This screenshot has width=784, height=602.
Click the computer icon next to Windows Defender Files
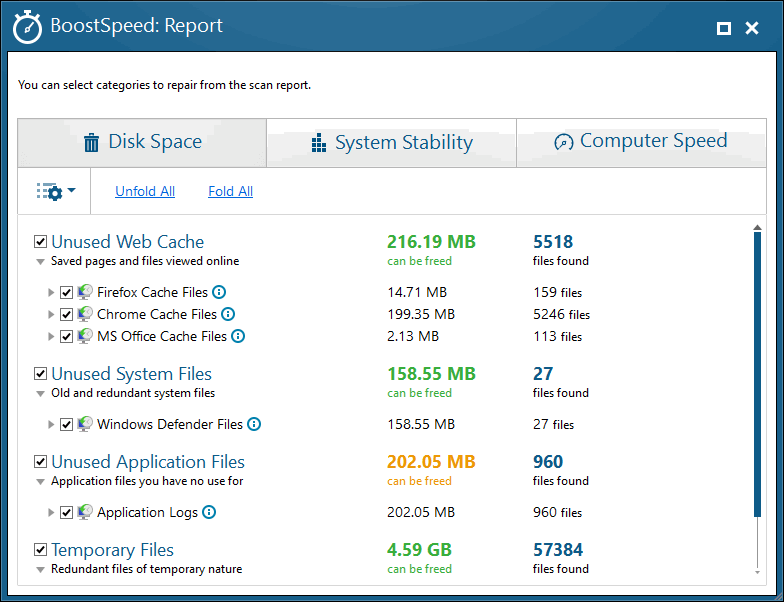[x=85, y=424]
